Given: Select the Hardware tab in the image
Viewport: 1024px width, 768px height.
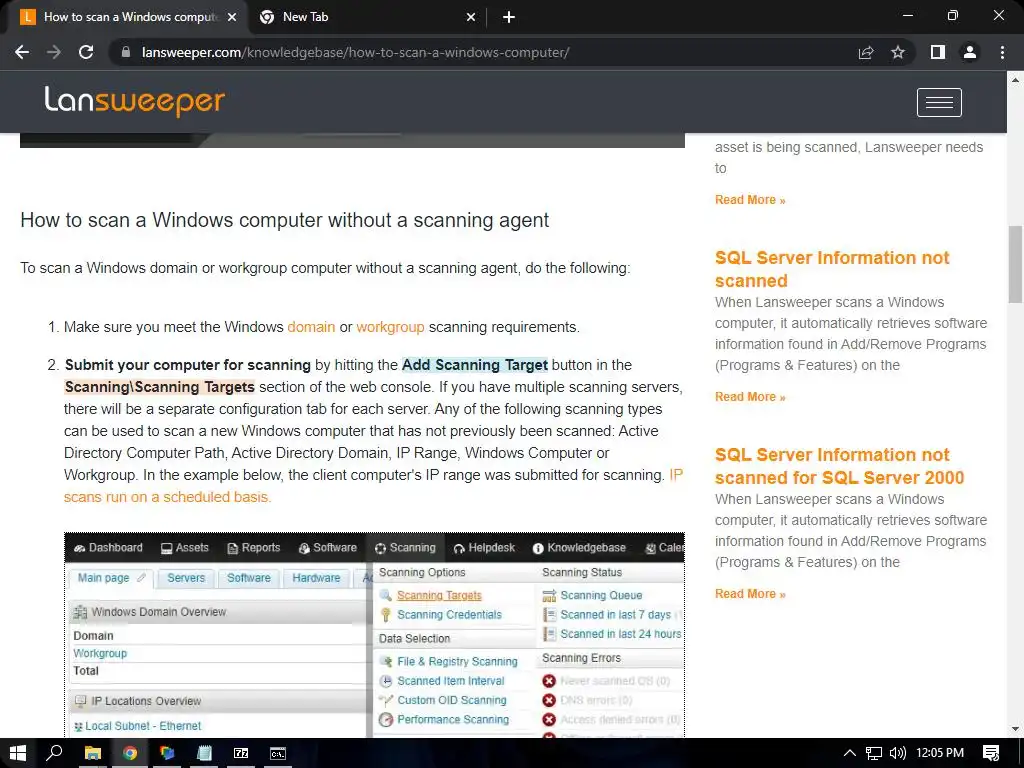Looking at the screenshot, I should click(316, 578).
